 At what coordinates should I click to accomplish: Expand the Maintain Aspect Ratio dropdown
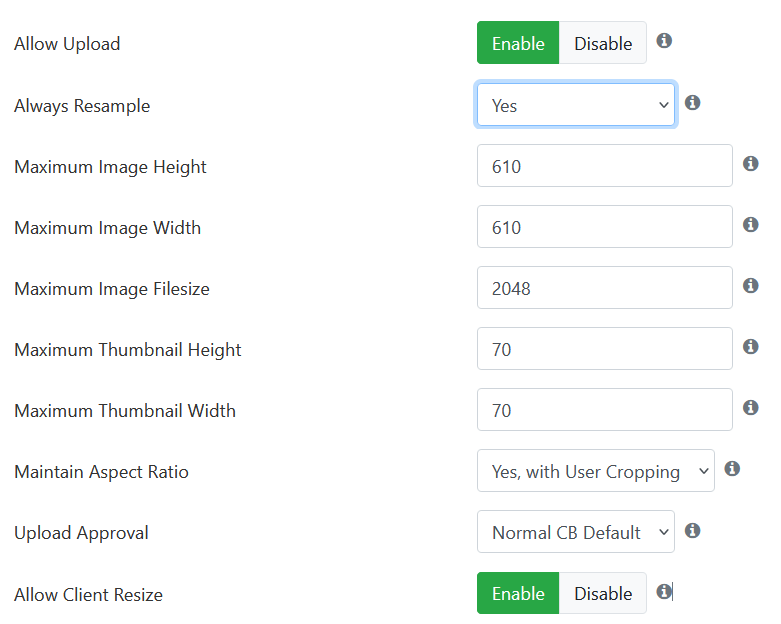point(596,471)
